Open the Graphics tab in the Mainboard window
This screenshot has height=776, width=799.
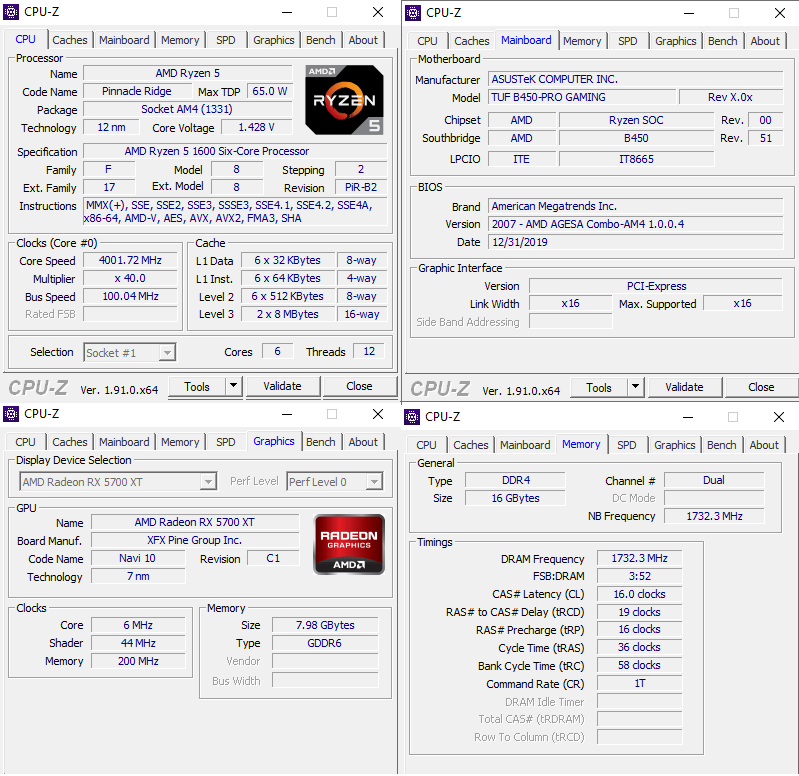pyautogui.click(x=676, y=41)
